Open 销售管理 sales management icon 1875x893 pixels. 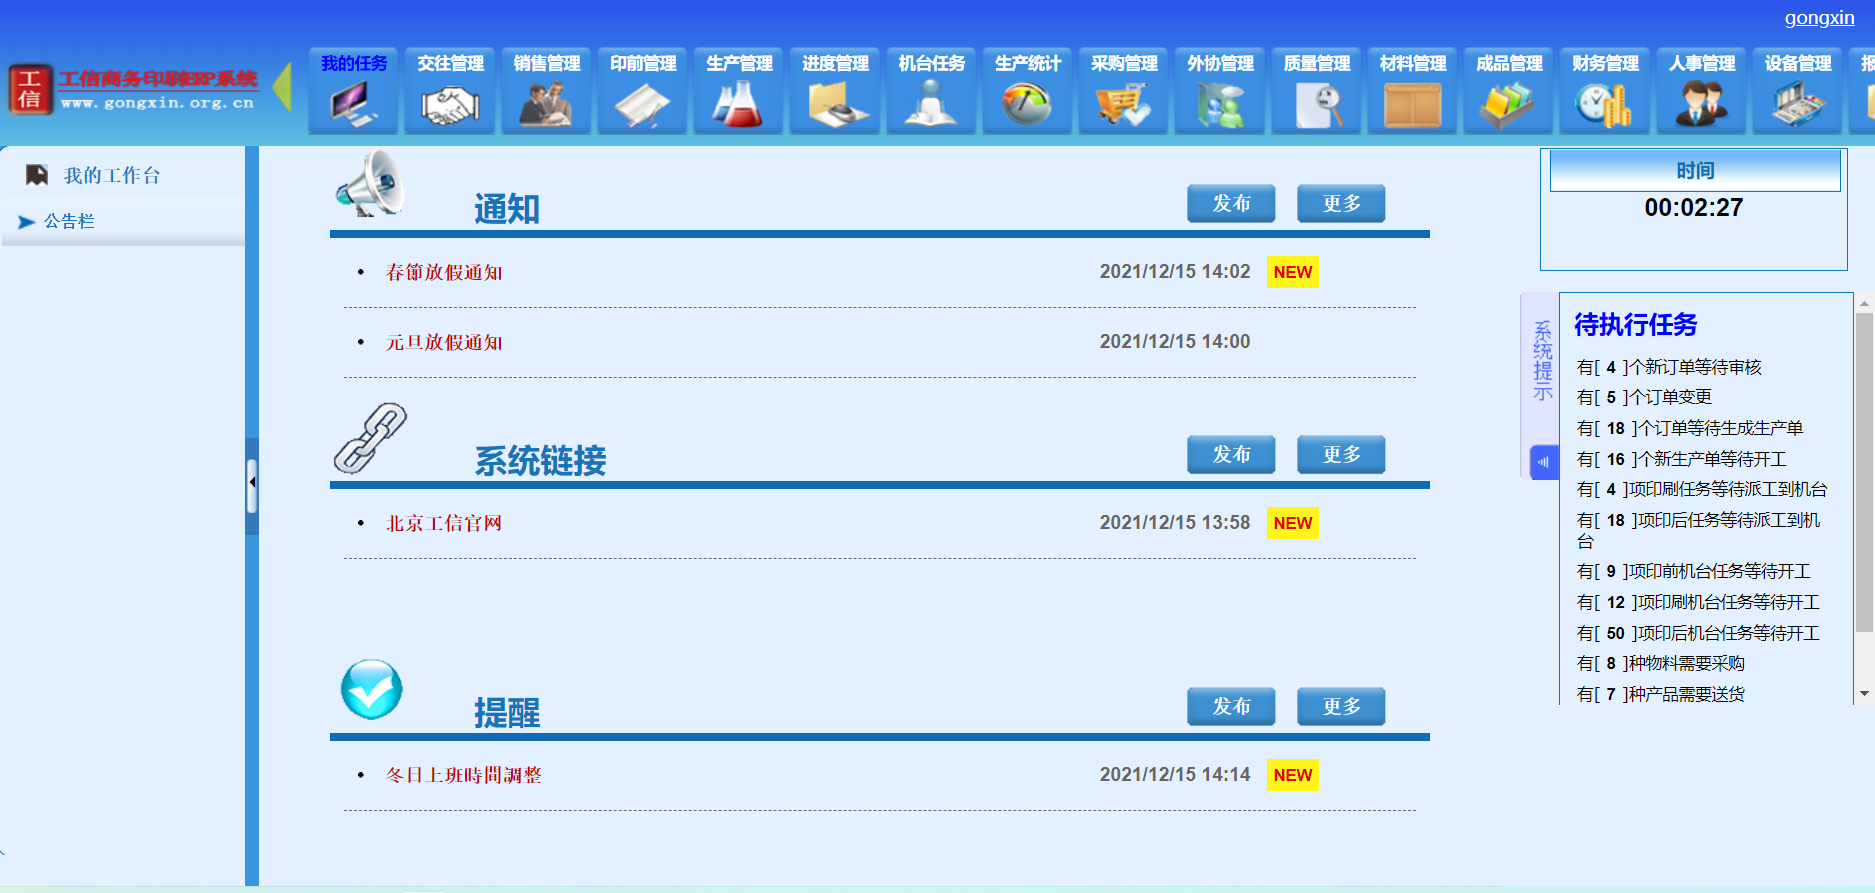coord(546,104)
